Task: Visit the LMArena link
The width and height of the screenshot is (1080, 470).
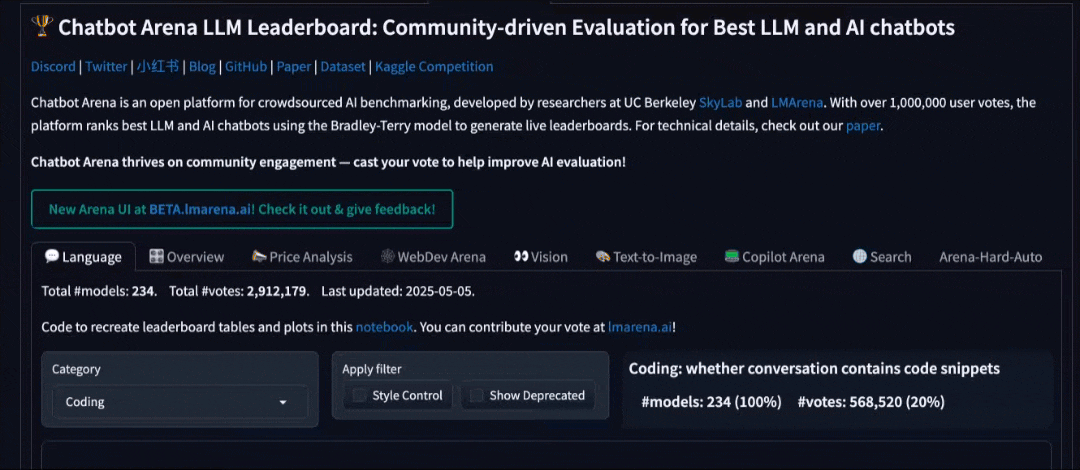Action: click(796, 103)
